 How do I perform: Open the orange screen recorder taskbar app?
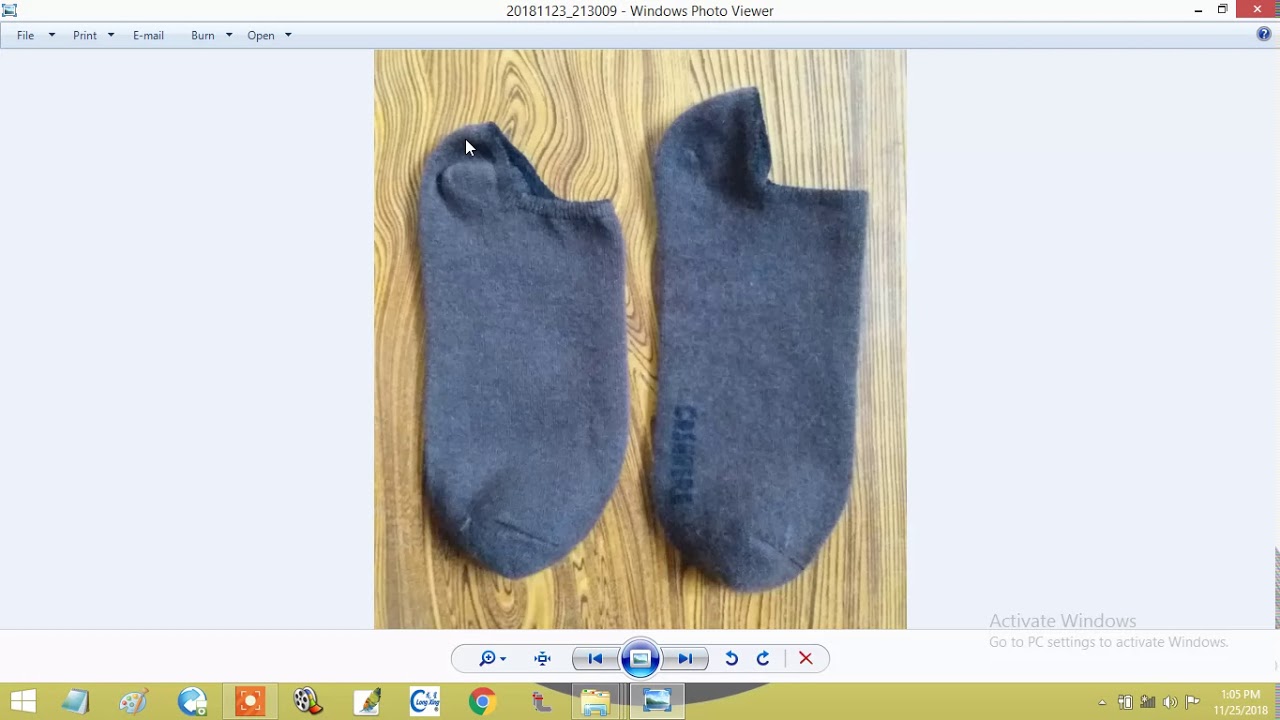click(250, 701)
